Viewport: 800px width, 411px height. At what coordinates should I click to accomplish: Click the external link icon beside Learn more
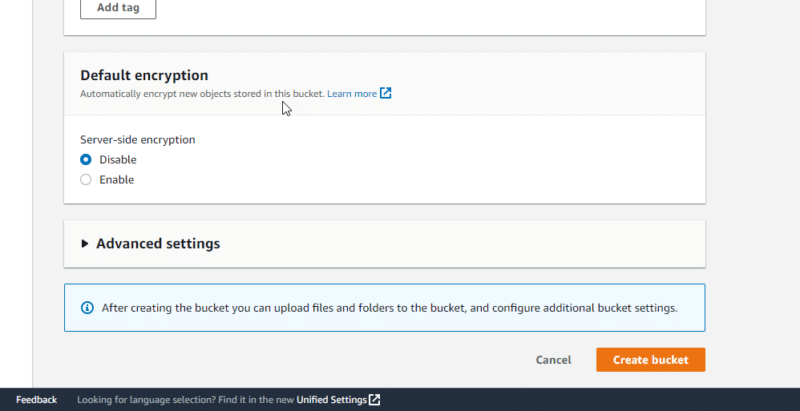(386, 94)
